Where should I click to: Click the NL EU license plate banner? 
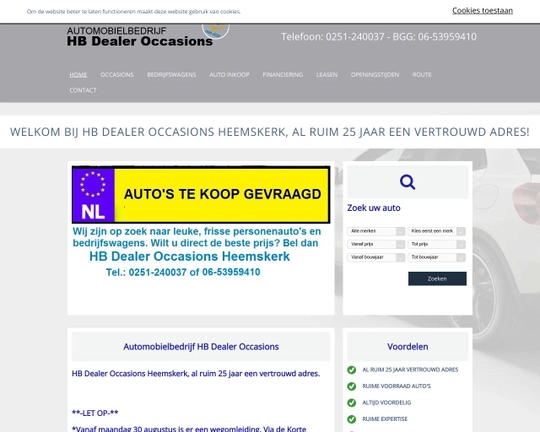pos(201,195)
